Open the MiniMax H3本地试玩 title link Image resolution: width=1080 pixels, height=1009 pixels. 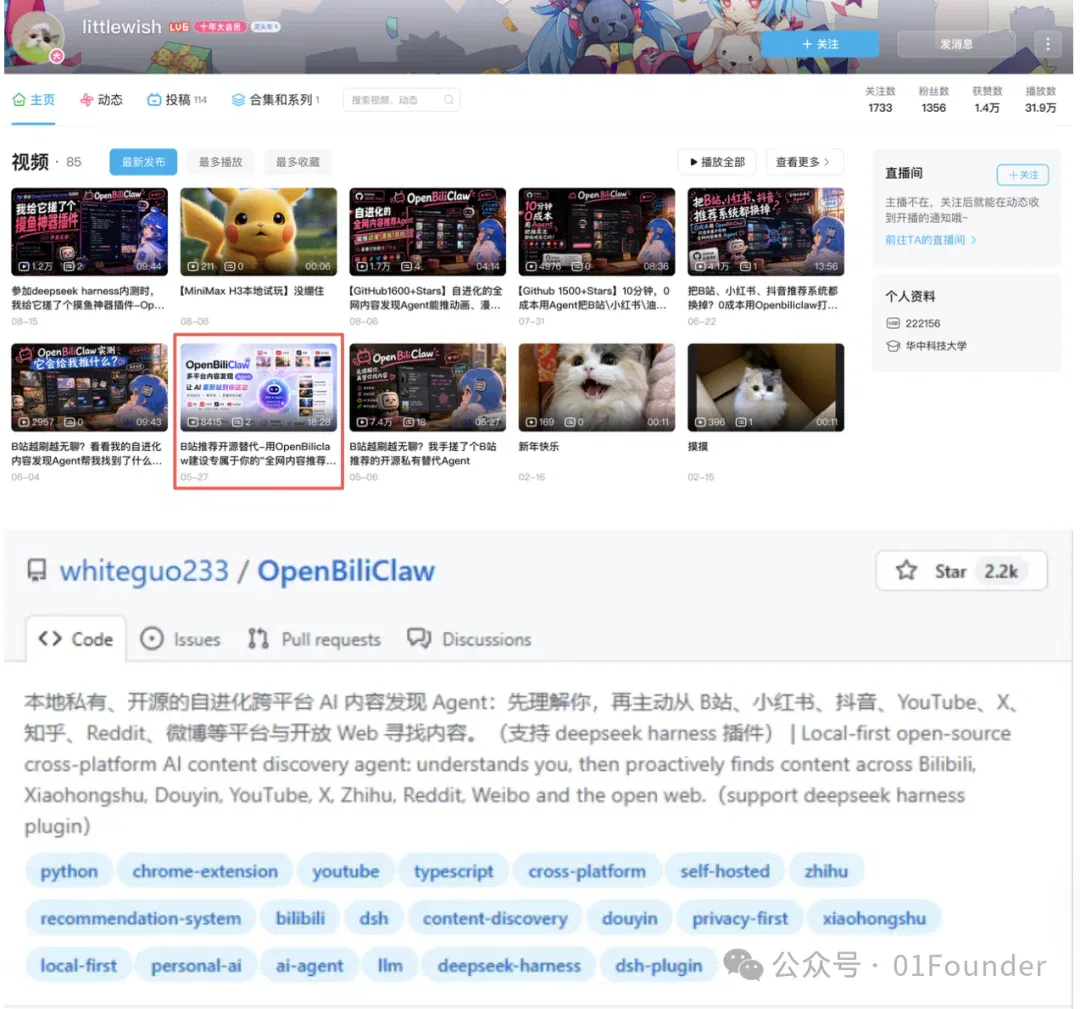tap(252, 291)
